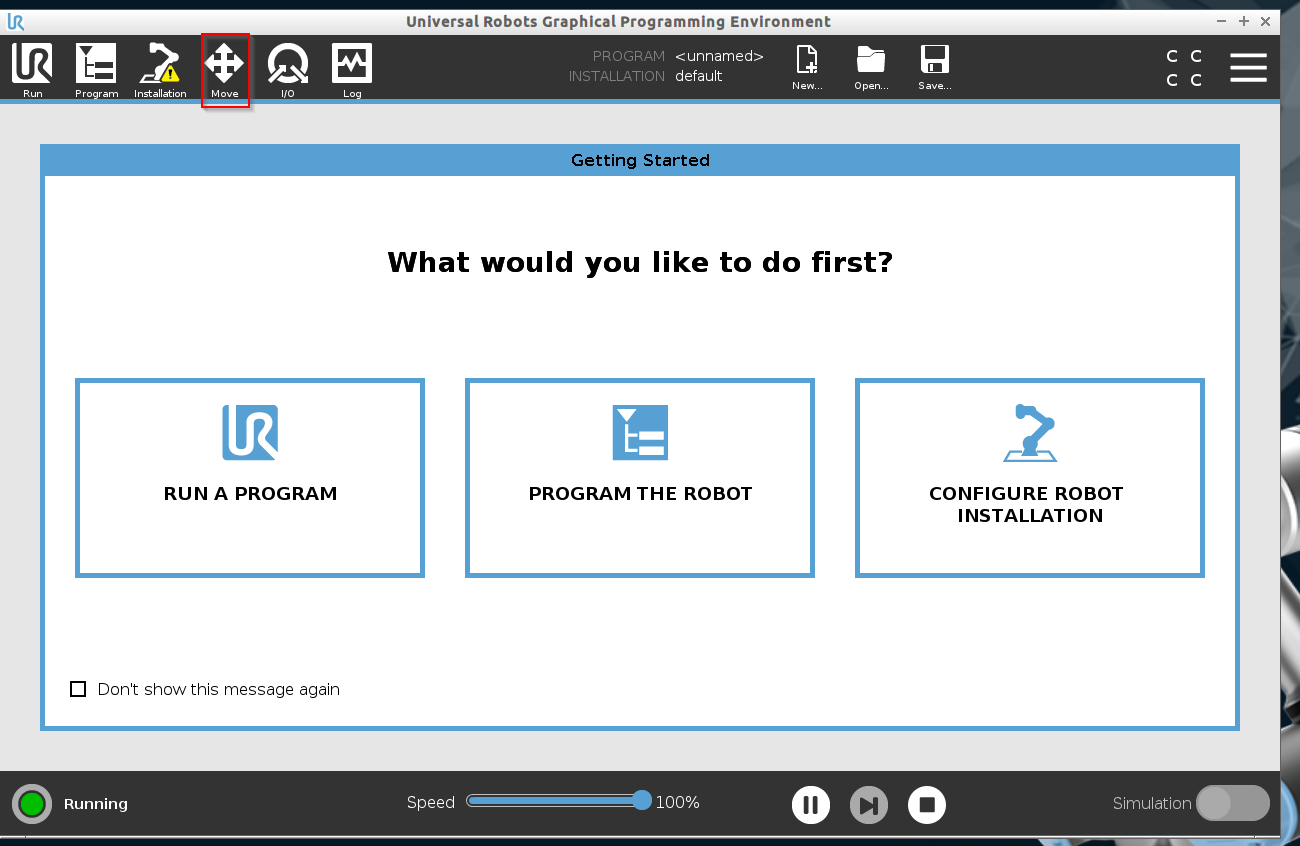Open the Program tab icon
The width and height of the screenshot is (1300, 846).
[96, 70]
